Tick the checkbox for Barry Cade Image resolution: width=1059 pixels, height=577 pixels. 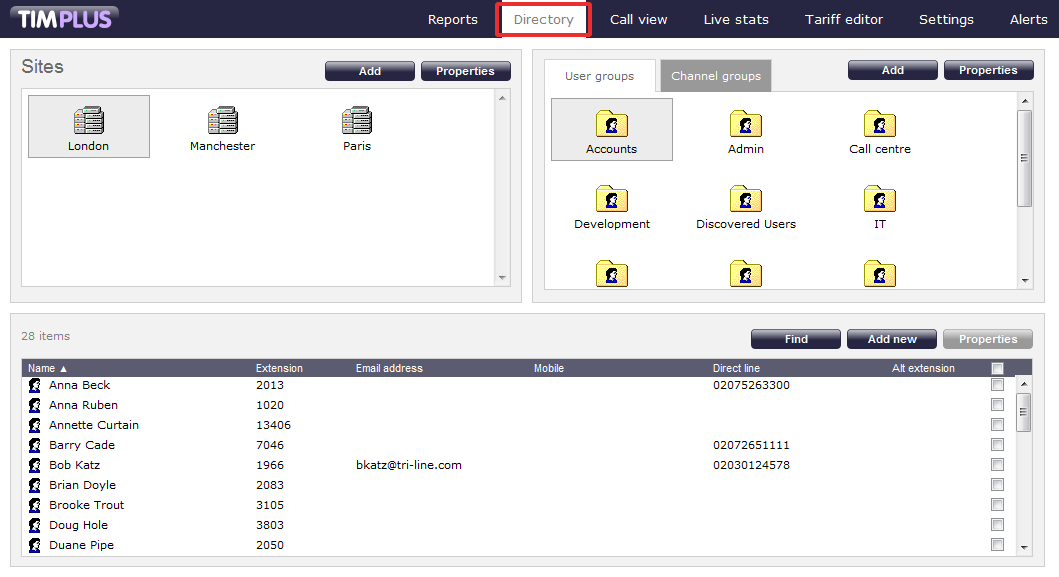[997, 445]
